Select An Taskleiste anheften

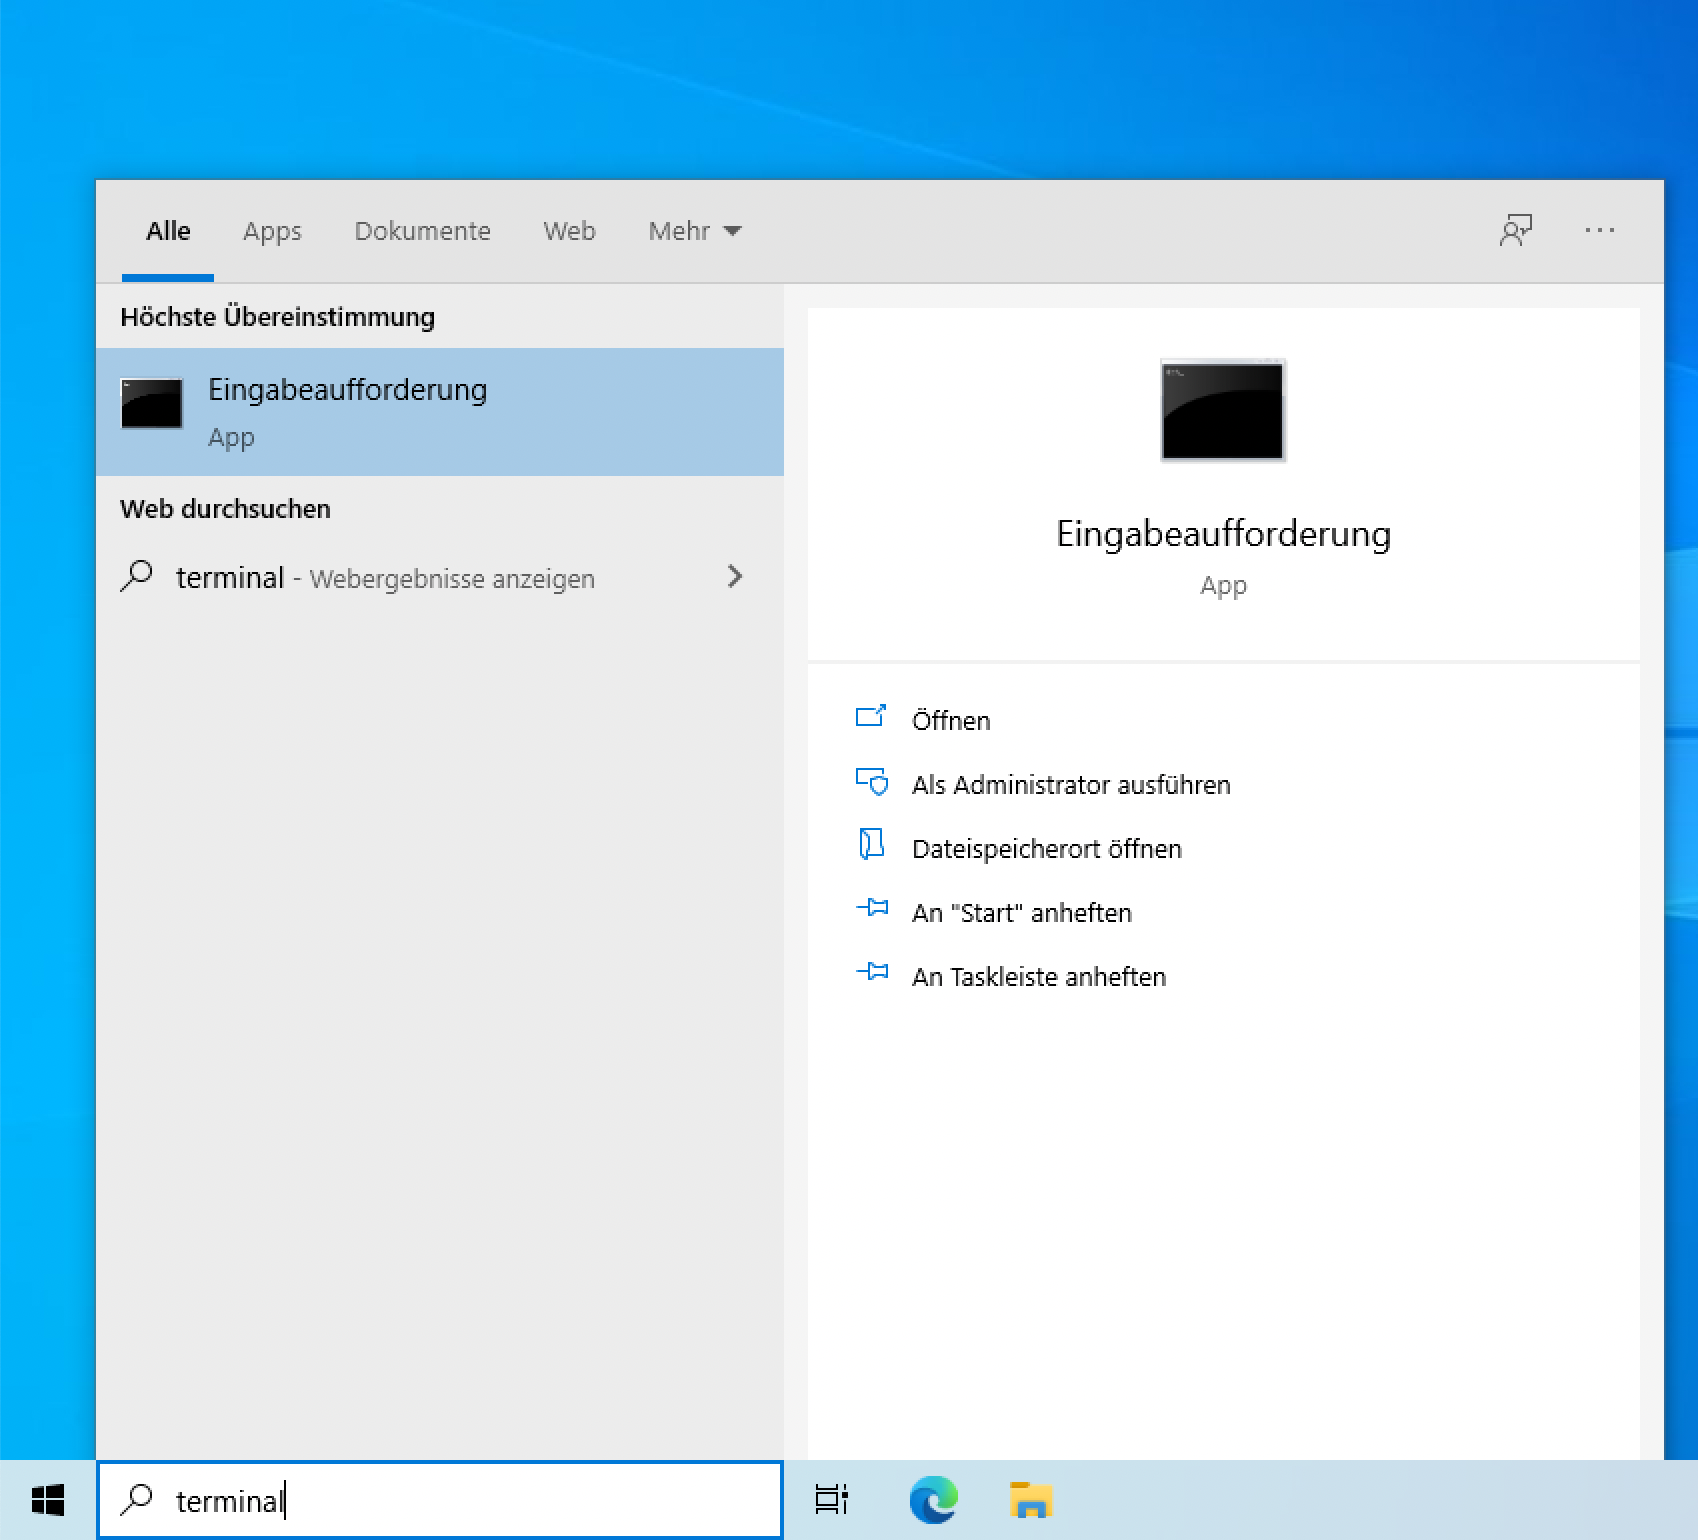point(1039,977)
